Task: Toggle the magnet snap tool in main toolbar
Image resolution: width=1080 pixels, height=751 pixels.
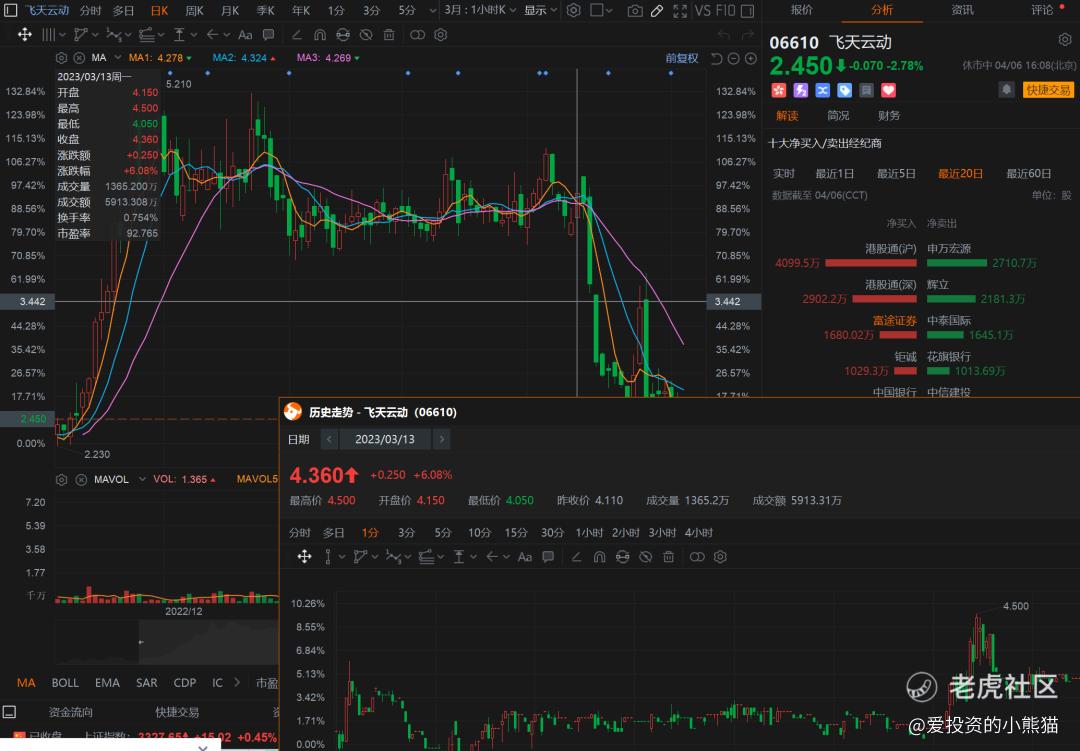Action: (x=320, y=34)
